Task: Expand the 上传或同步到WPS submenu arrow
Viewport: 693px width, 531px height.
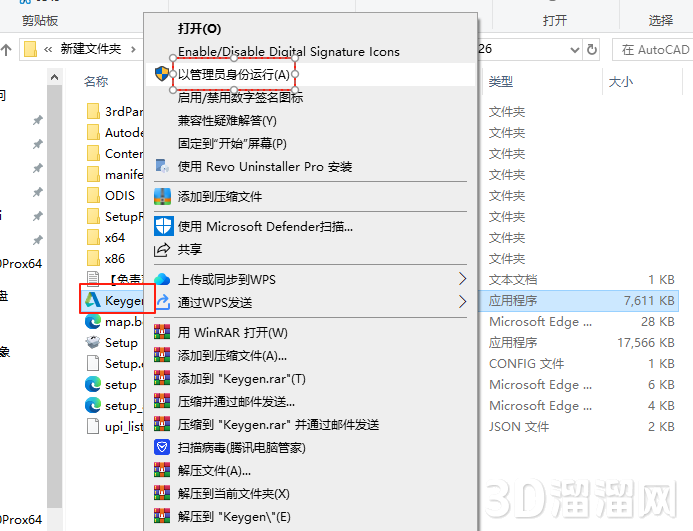Action: click(x=462, y=279)
